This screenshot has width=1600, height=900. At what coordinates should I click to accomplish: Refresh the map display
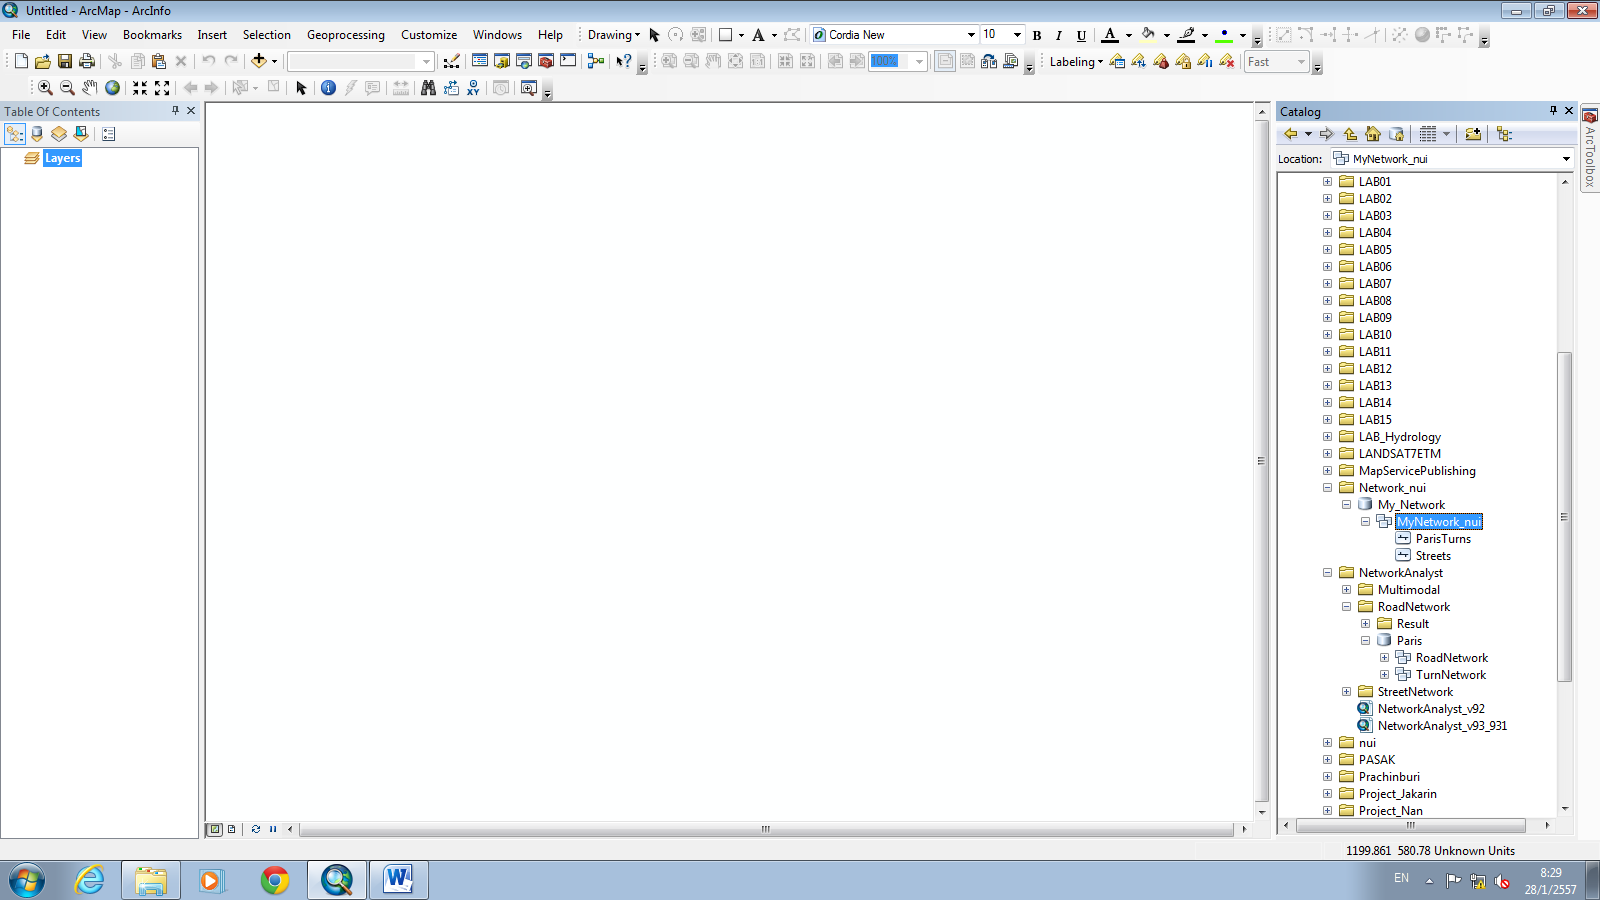point(256,829)
